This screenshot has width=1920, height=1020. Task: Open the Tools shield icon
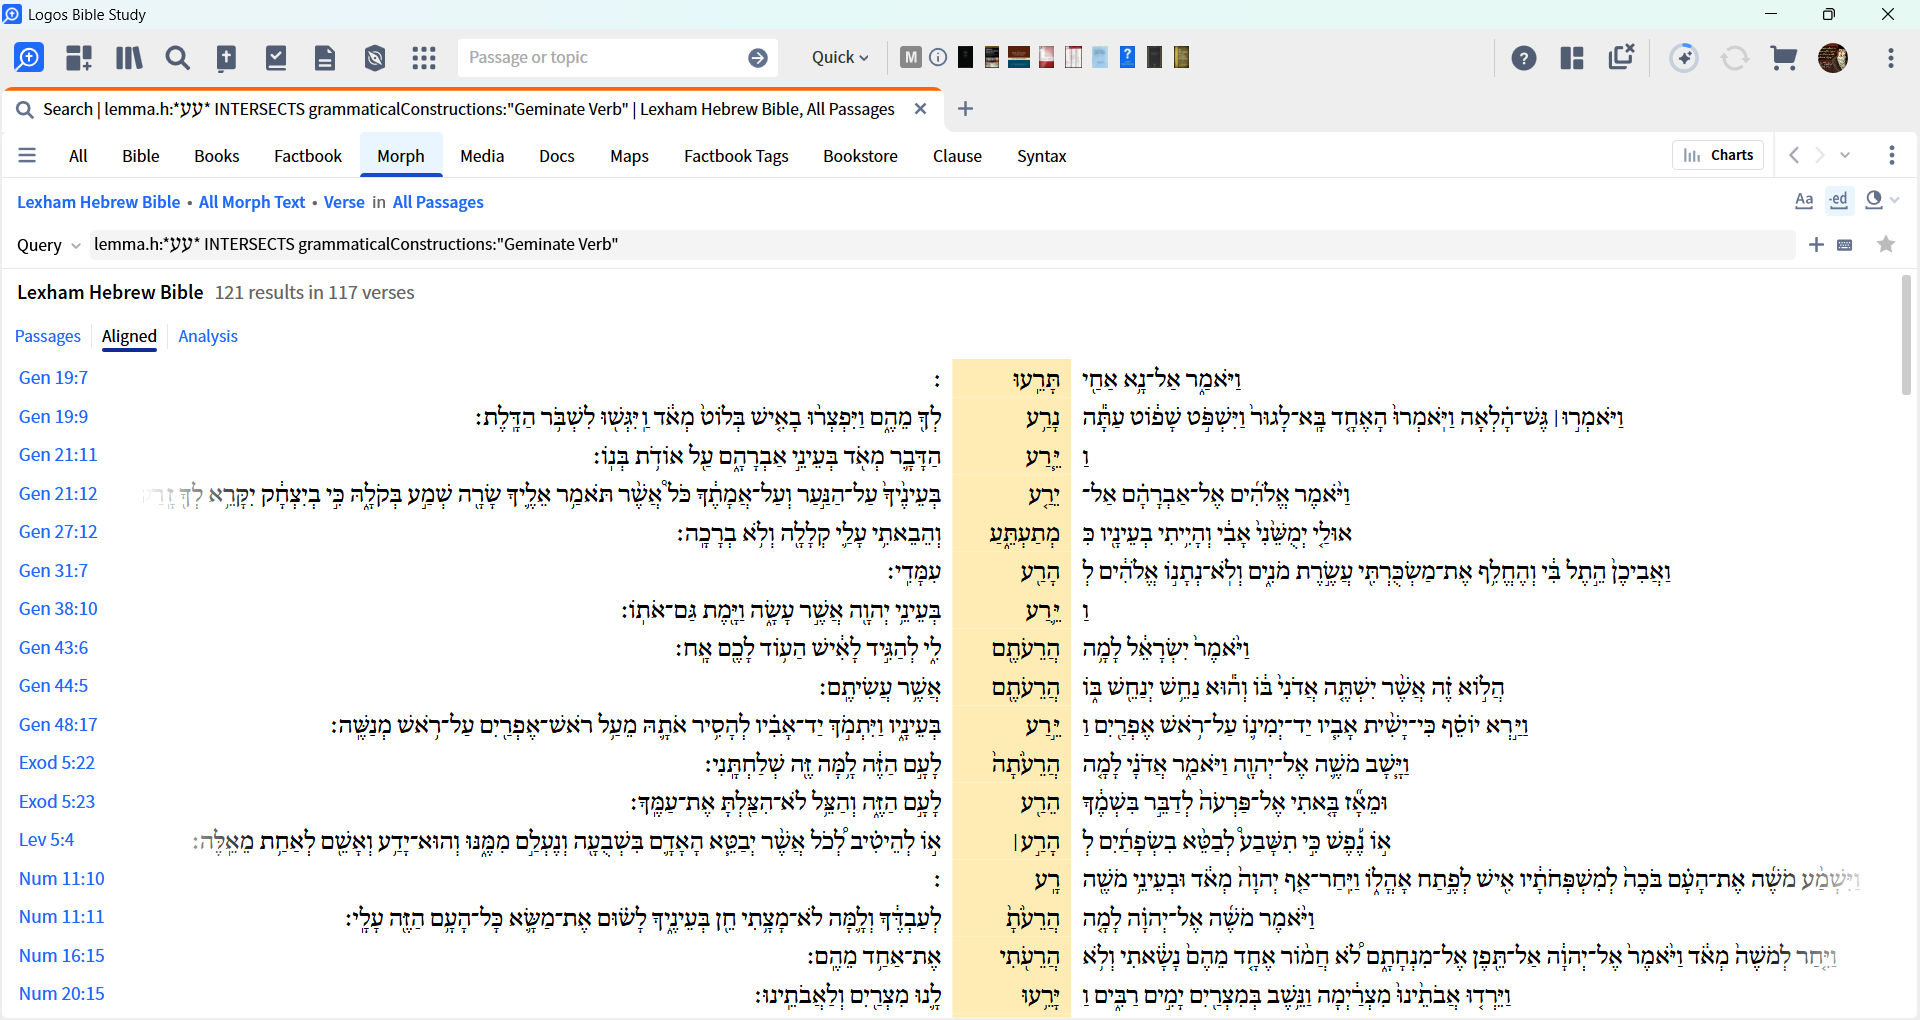click(x=375, y=58)
